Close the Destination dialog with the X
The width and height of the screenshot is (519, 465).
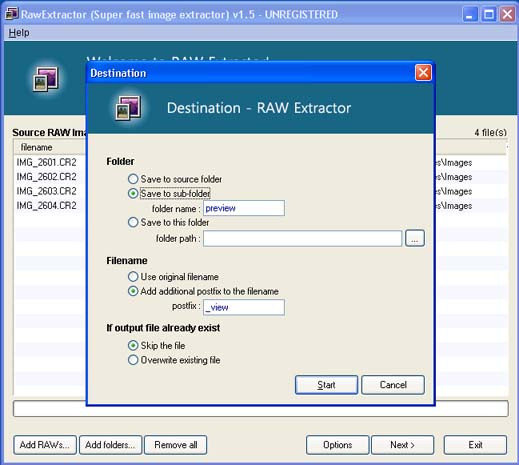pyautogui.click(x=423, y=72)
